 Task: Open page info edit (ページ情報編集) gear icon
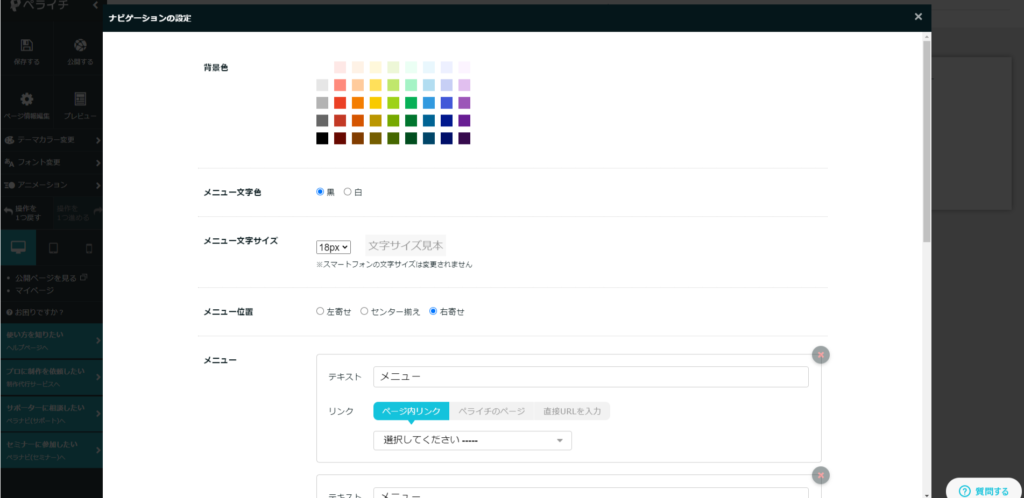pos(26,99)
